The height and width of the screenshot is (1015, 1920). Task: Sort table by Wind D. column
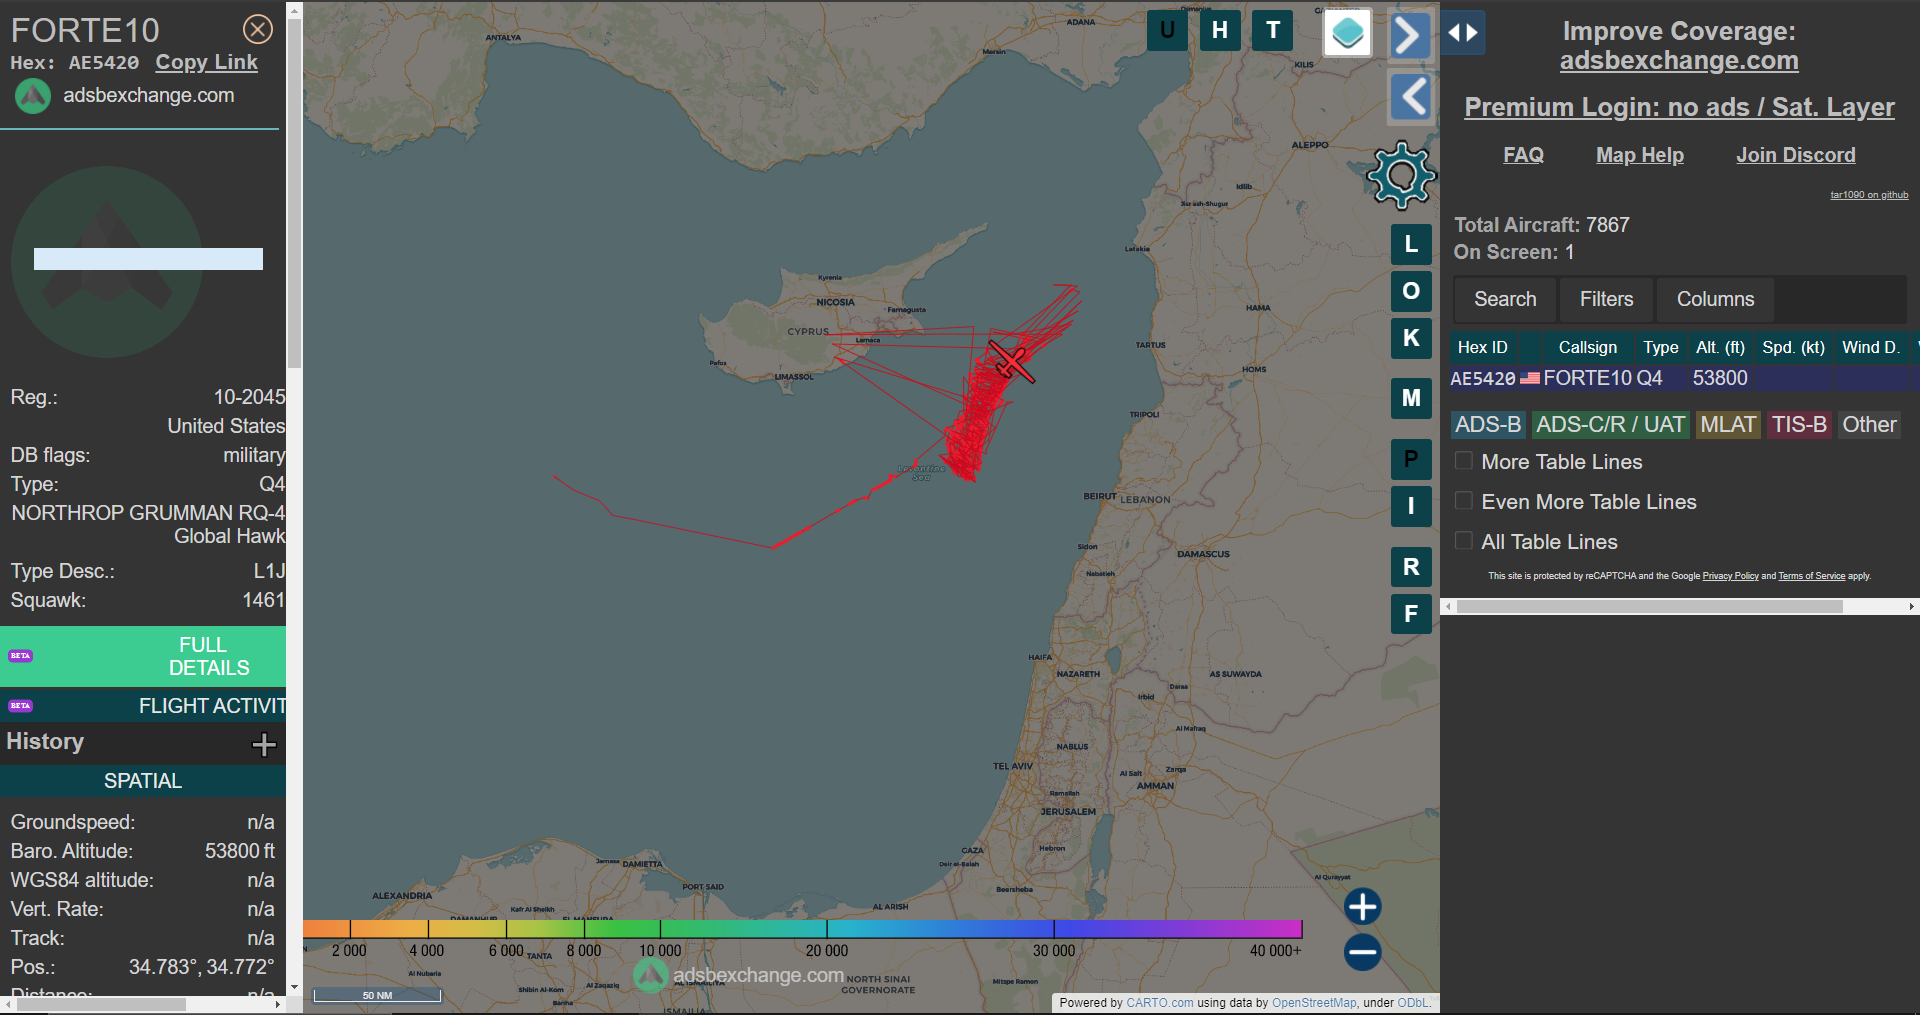pos(1870,347)
